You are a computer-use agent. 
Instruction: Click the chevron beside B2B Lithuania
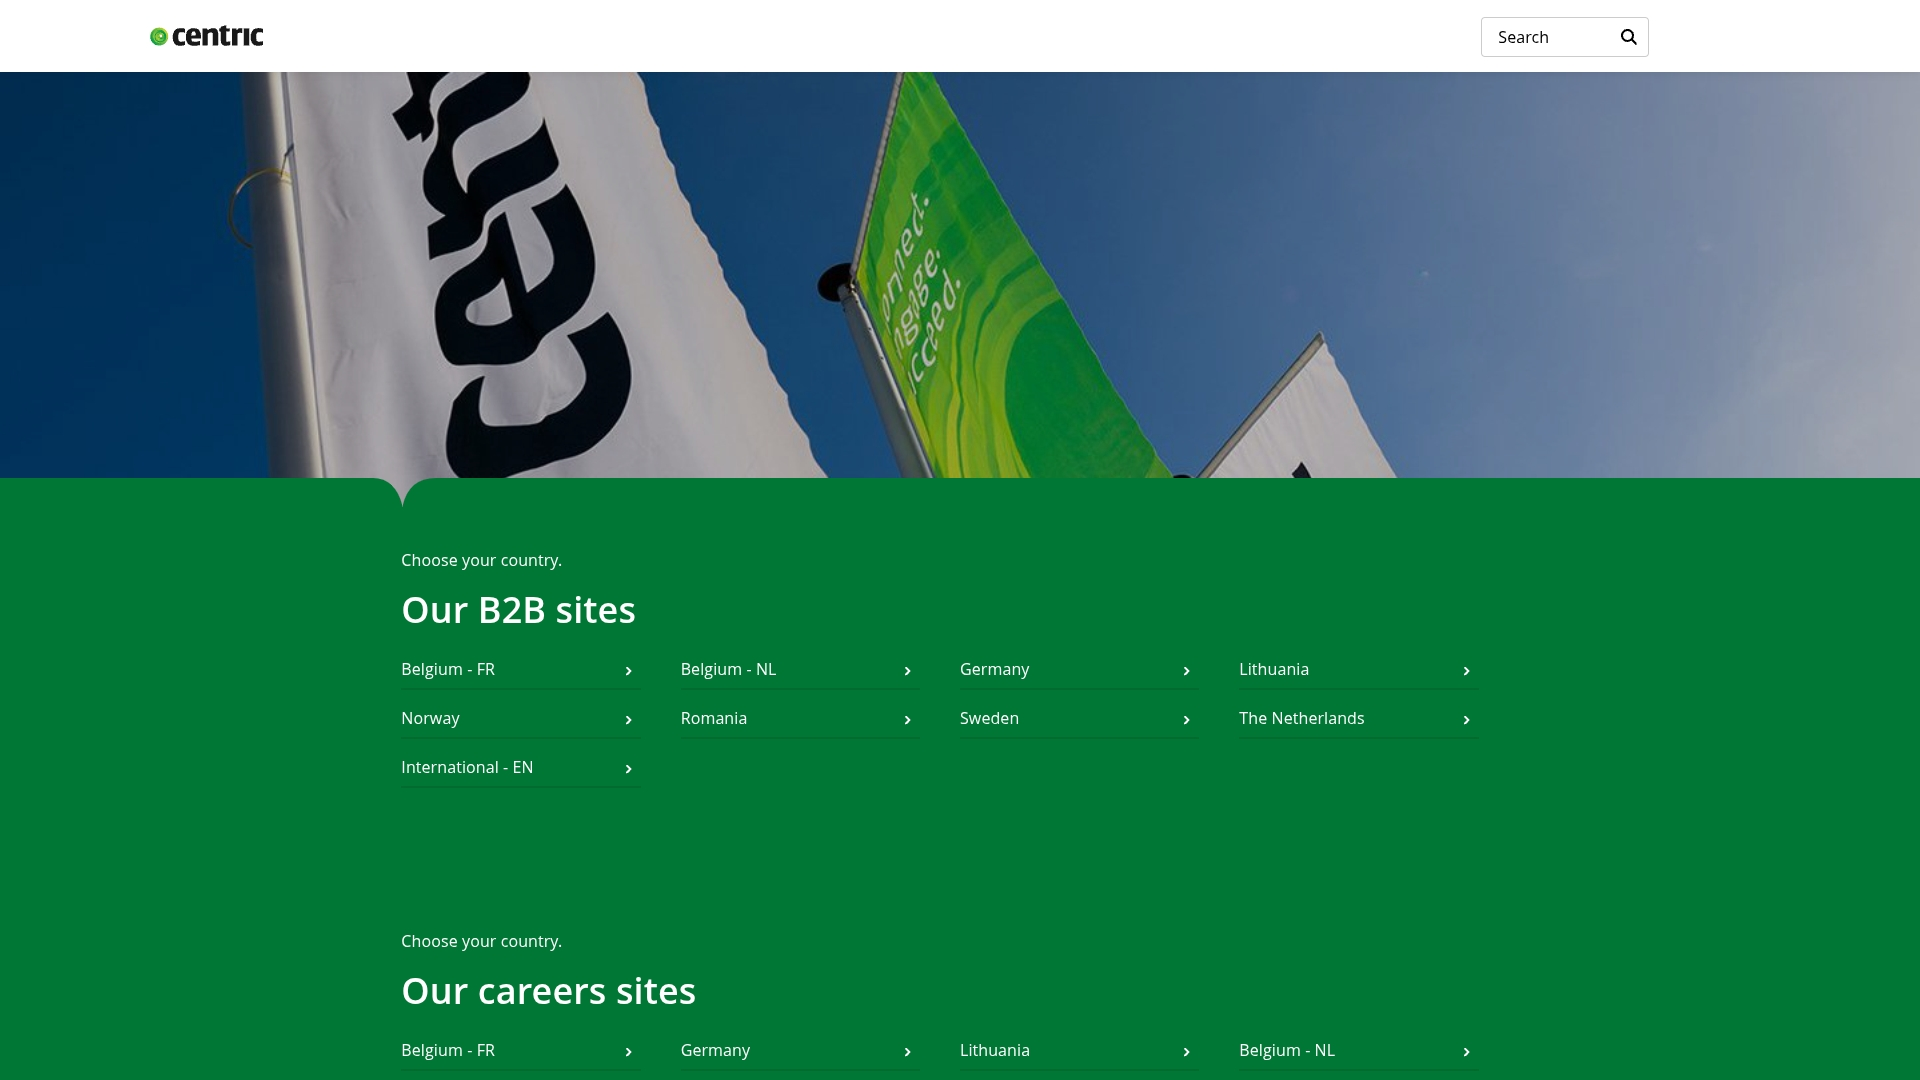(1466, 671)
